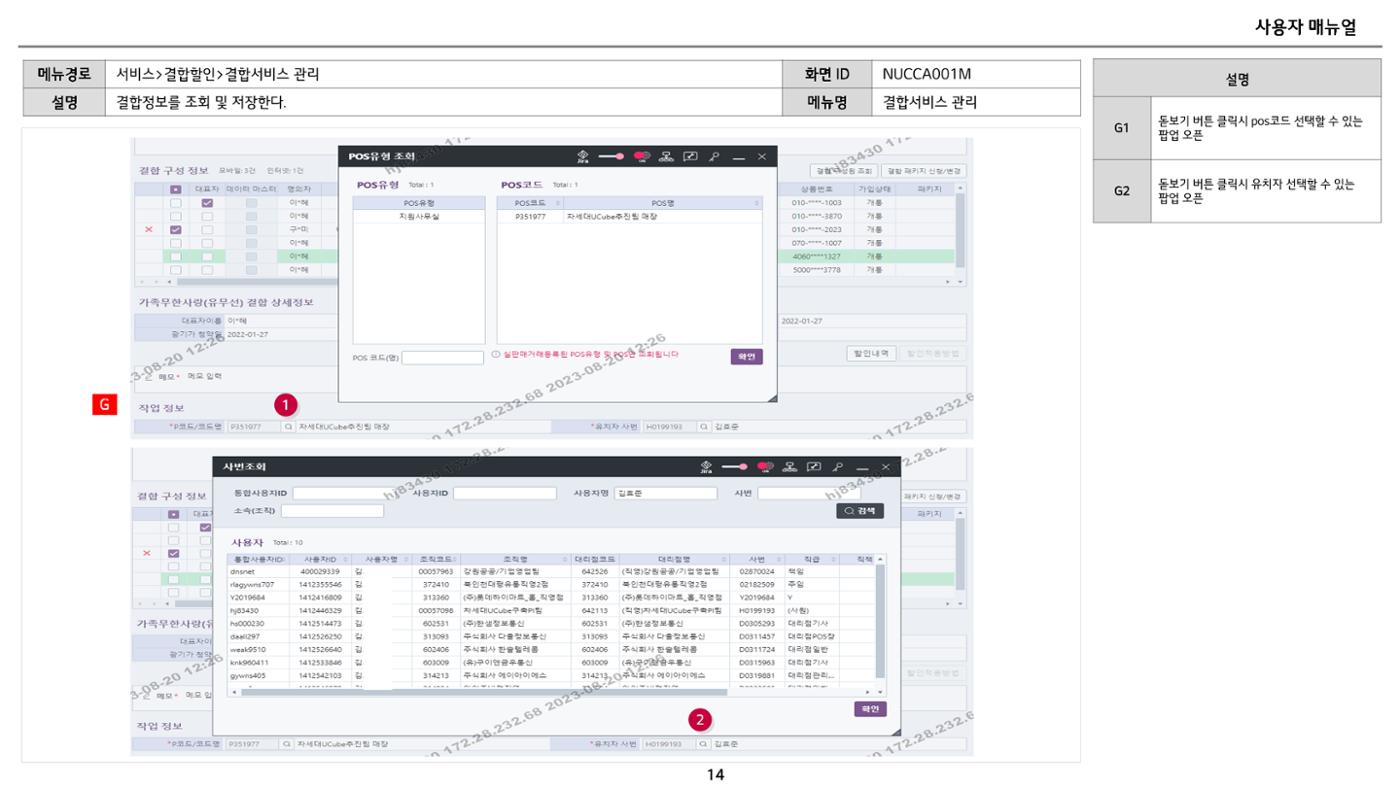Click the 검색 button in 사번조회 popup
This screenshot has width=1400, height=788.
point(861,511)
